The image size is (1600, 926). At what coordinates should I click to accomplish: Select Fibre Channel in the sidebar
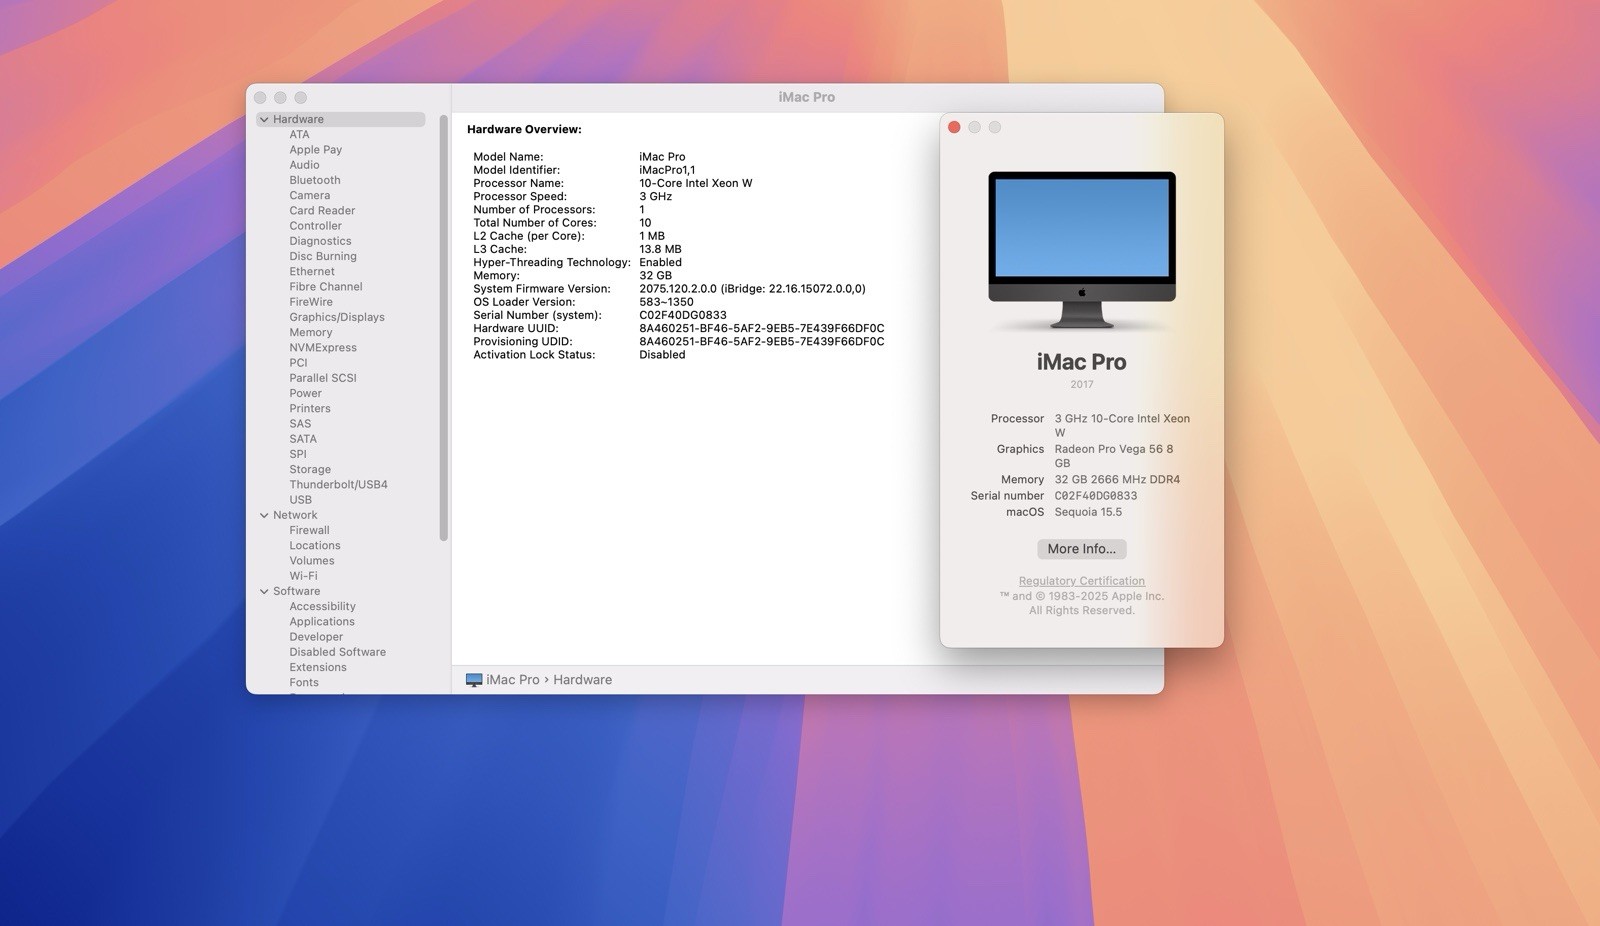coord(326,286)
